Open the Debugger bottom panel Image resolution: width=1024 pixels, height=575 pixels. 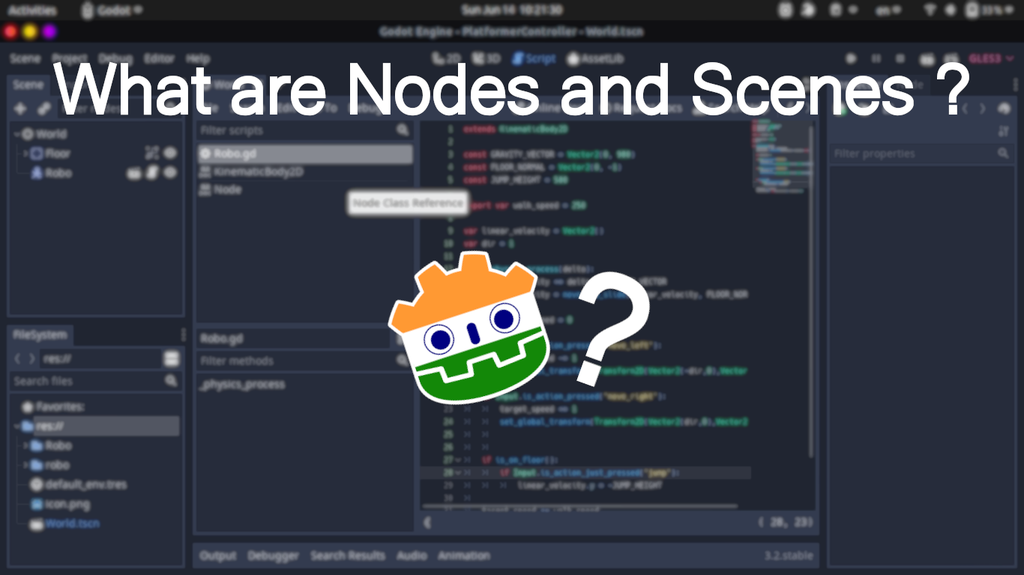[x=273, y=555]
